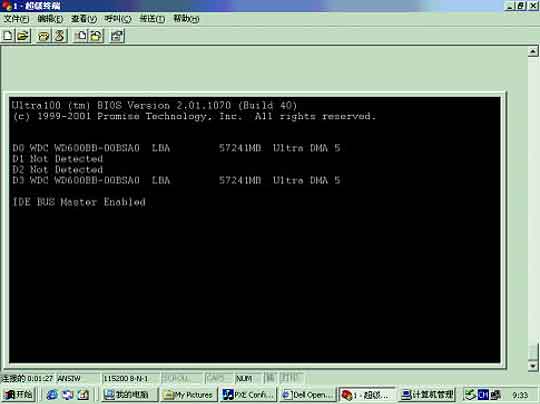Click the Send file toolbar icon
540x404 pixels.
tap(81, 35)
